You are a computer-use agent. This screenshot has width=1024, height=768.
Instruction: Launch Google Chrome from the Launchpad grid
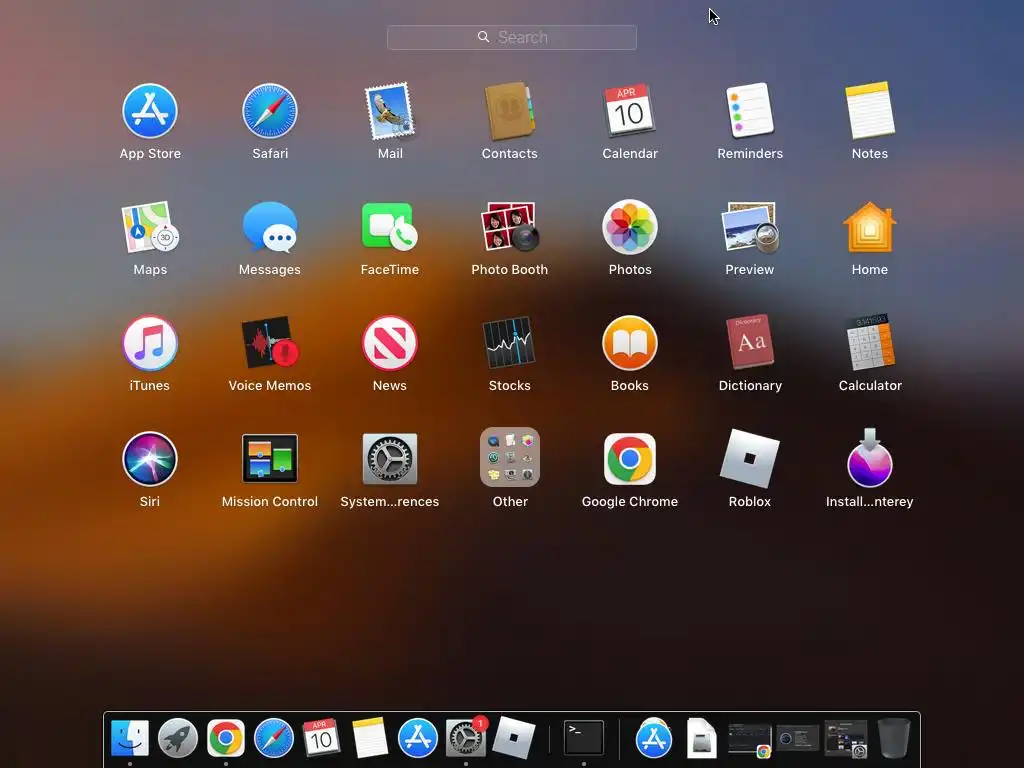click(x=630, y=459)
